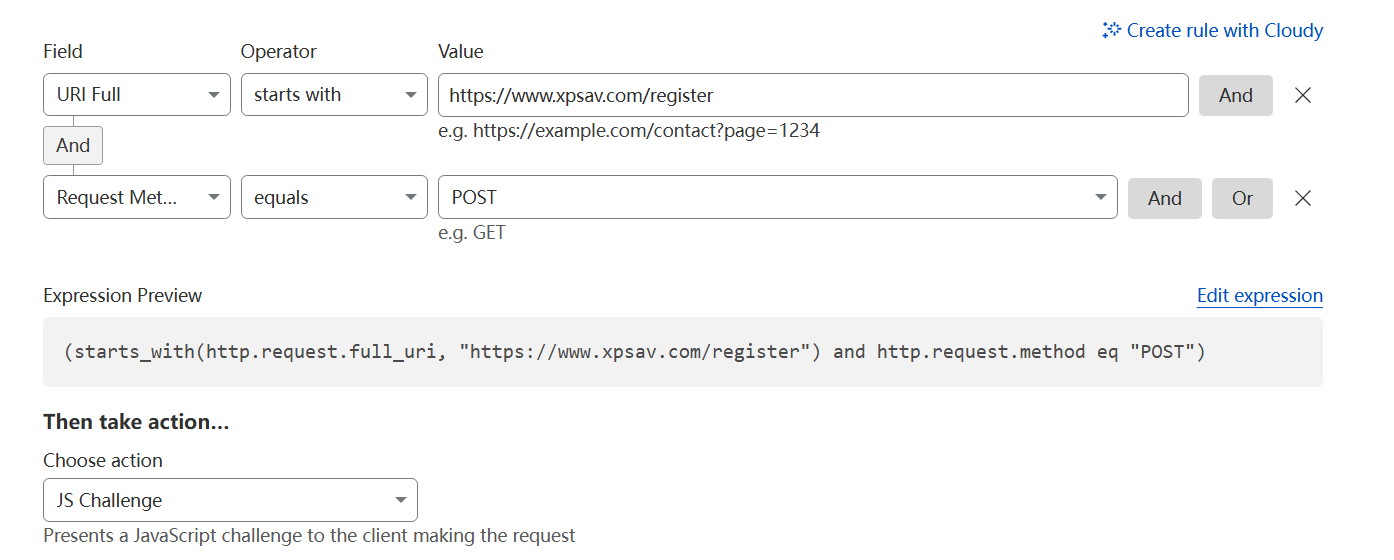Open the Request Method field dropdown
Viewport: 1394px width, 560px height.
click(137, 198)
